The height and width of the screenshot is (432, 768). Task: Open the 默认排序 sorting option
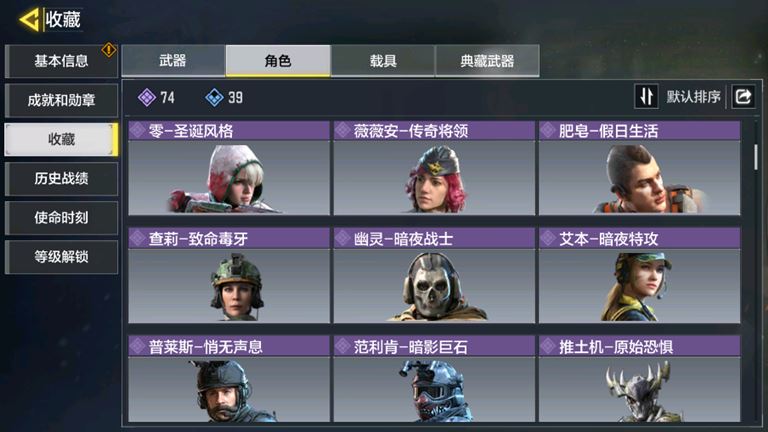point(693,97)
